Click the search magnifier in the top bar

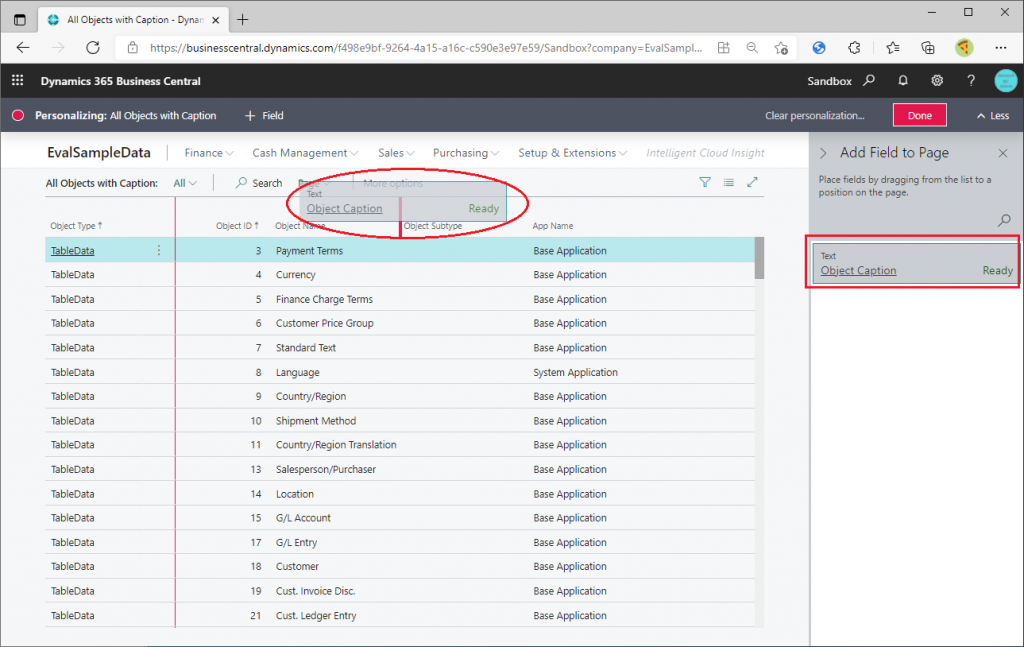pos(870,81)
